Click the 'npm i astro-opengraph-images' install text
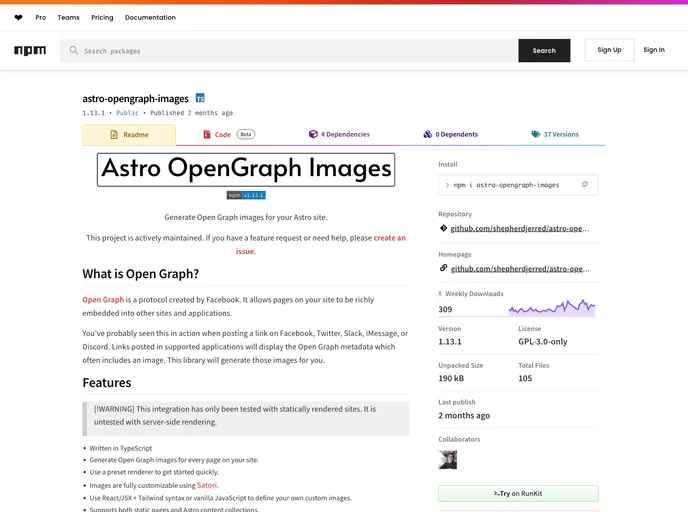Screen dimensions: 688x512 (506, 185)
